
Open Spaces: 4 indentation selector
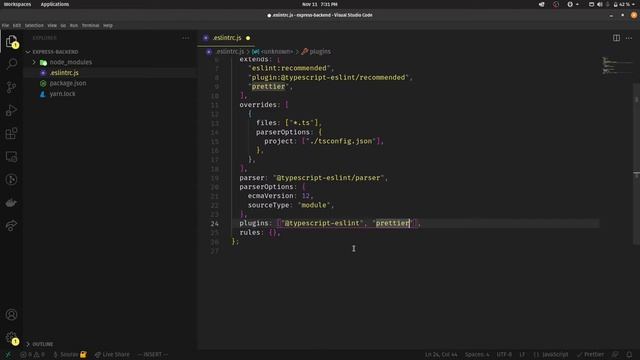click(x=477, y=355)
